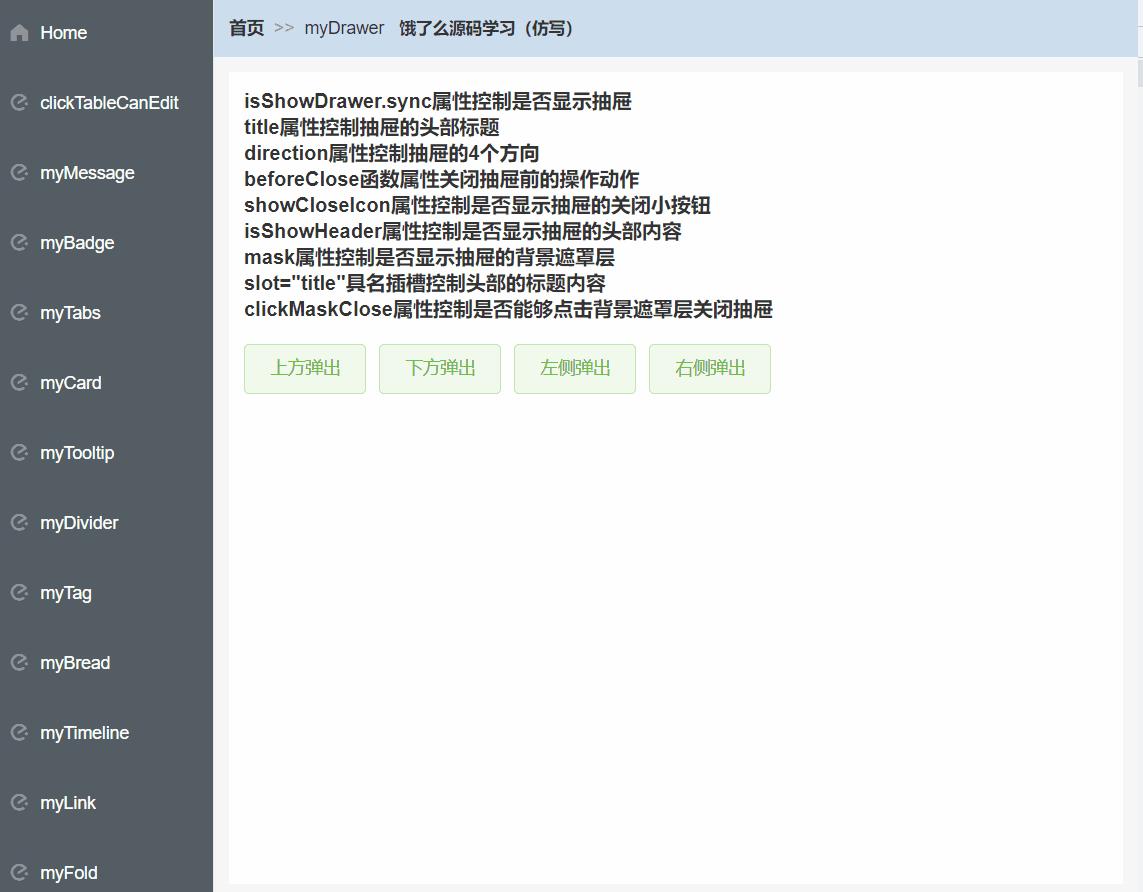Click the Home house icon in sidebar
This screenshot has height=892, width=1143.
click(x=20, y=33)
